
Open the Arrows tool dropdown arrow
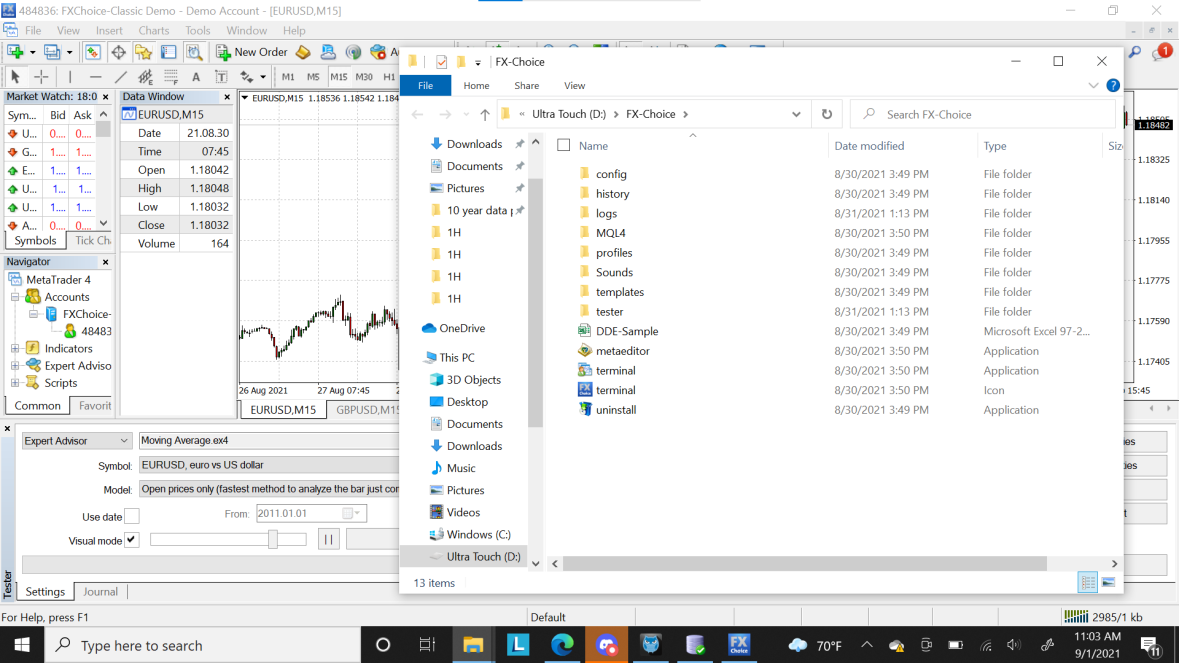[x=262, y=77]
